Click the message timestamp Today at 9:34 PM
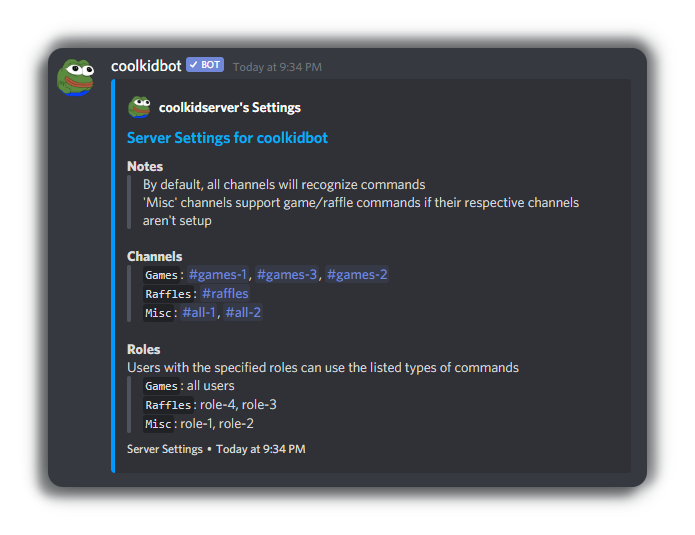The width and height of the screenshot is (695, 535). 277,67
